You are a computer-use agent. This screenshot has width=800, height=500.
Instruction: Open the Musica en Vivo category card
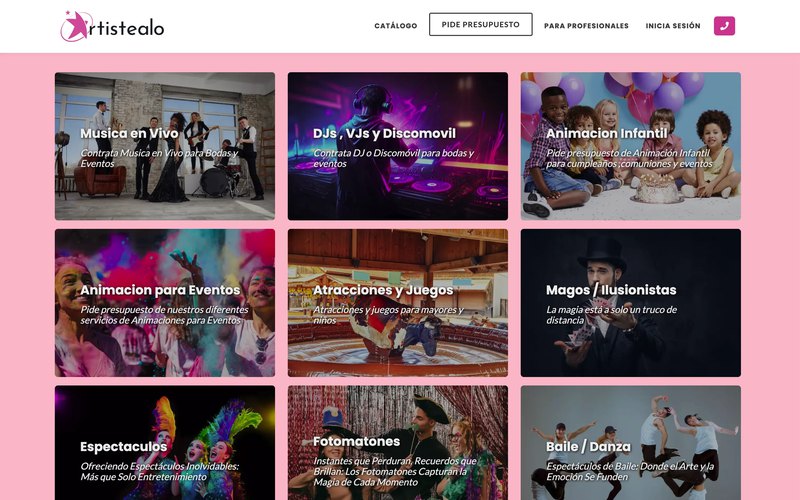point(165,146)
